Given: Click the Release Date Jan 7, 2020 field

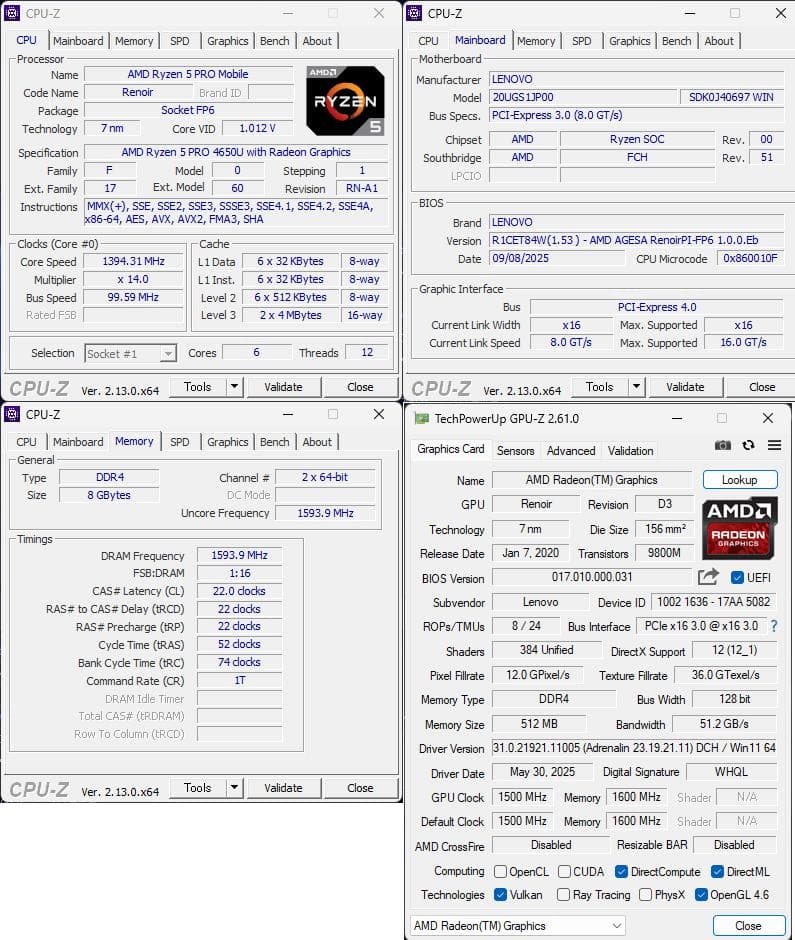Looking at the screenshot, I should [531, 553].
